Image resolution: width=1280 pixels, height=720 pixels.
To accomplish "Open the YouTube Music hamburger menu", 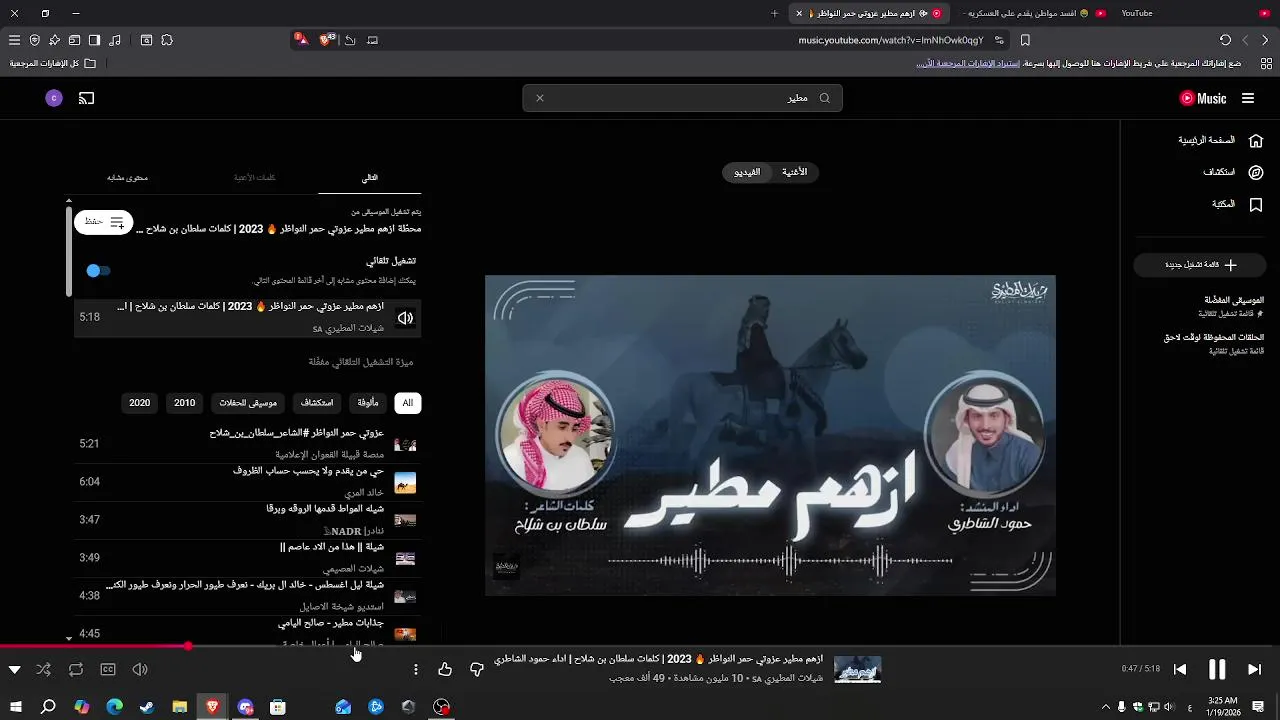I will coord(1248,98).
